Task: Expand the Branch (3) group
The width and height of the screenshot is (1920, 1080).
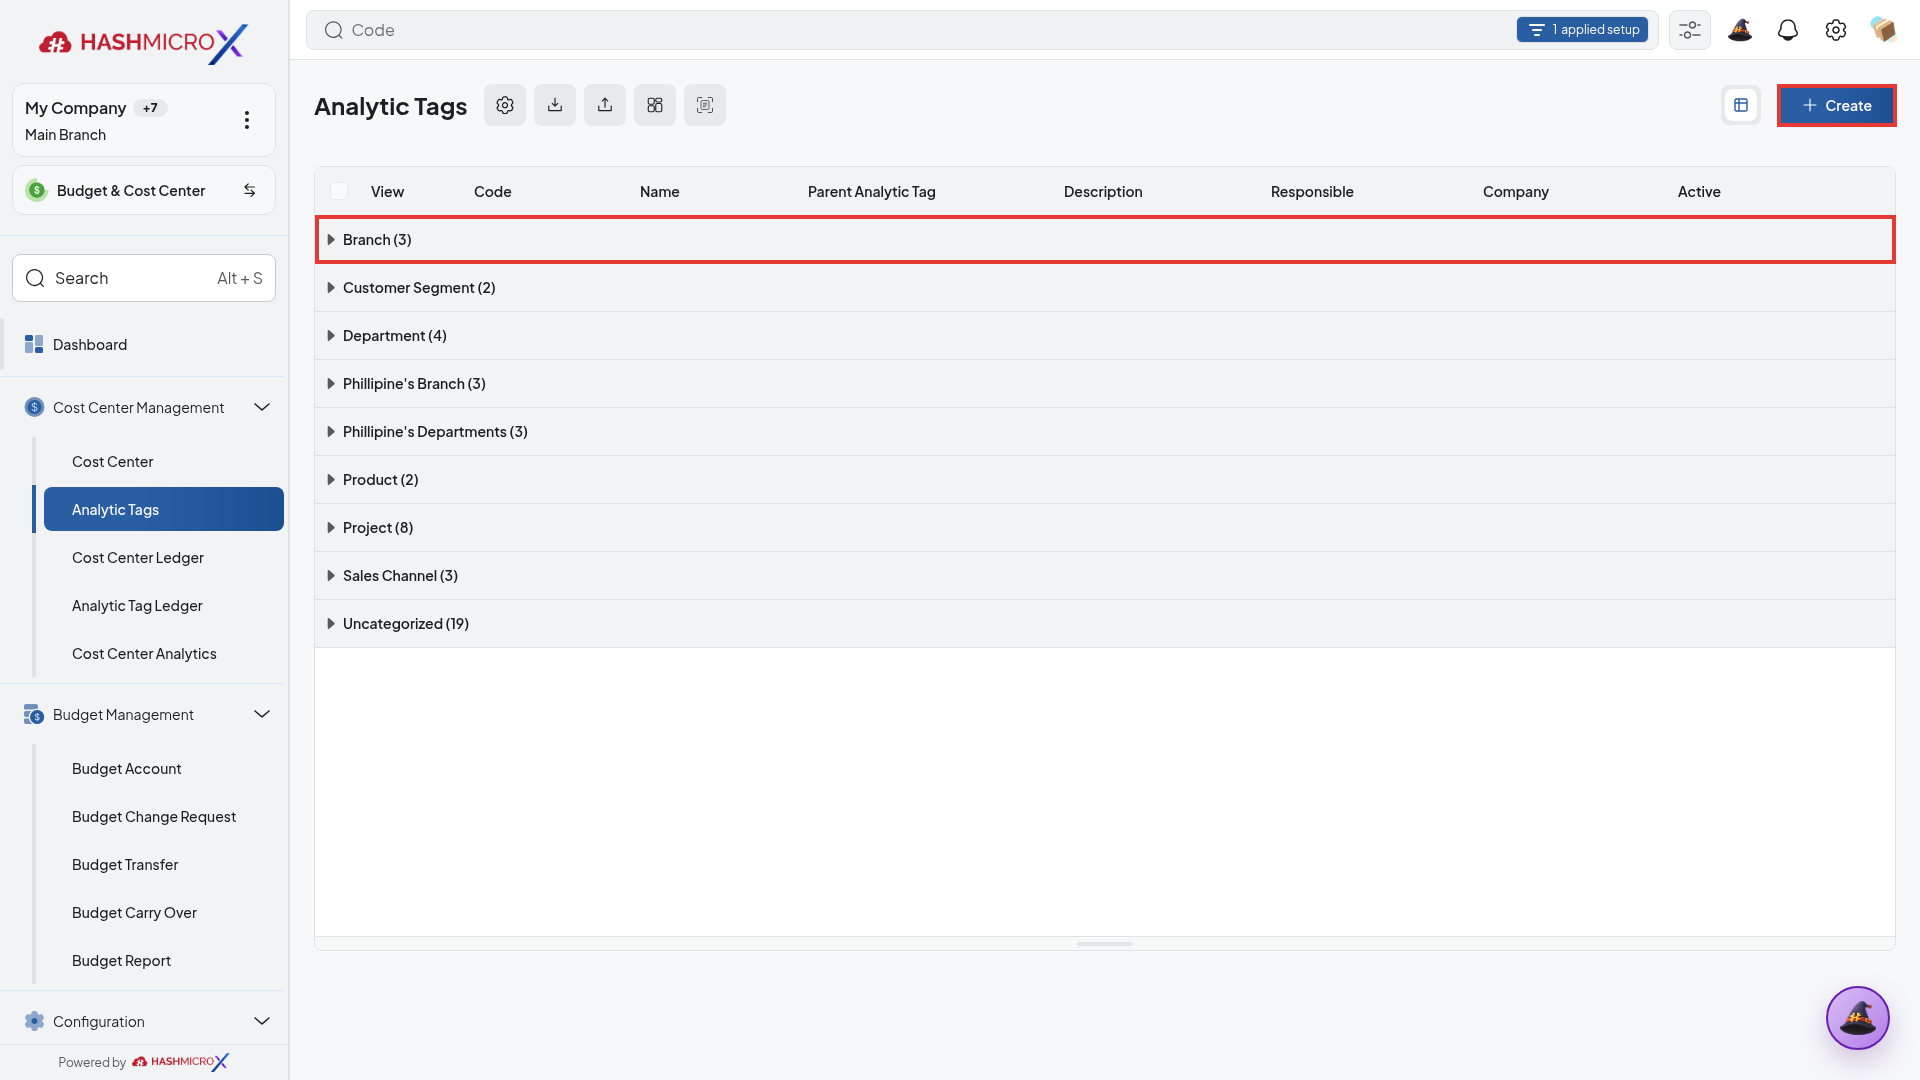Action: [1105, 240]
